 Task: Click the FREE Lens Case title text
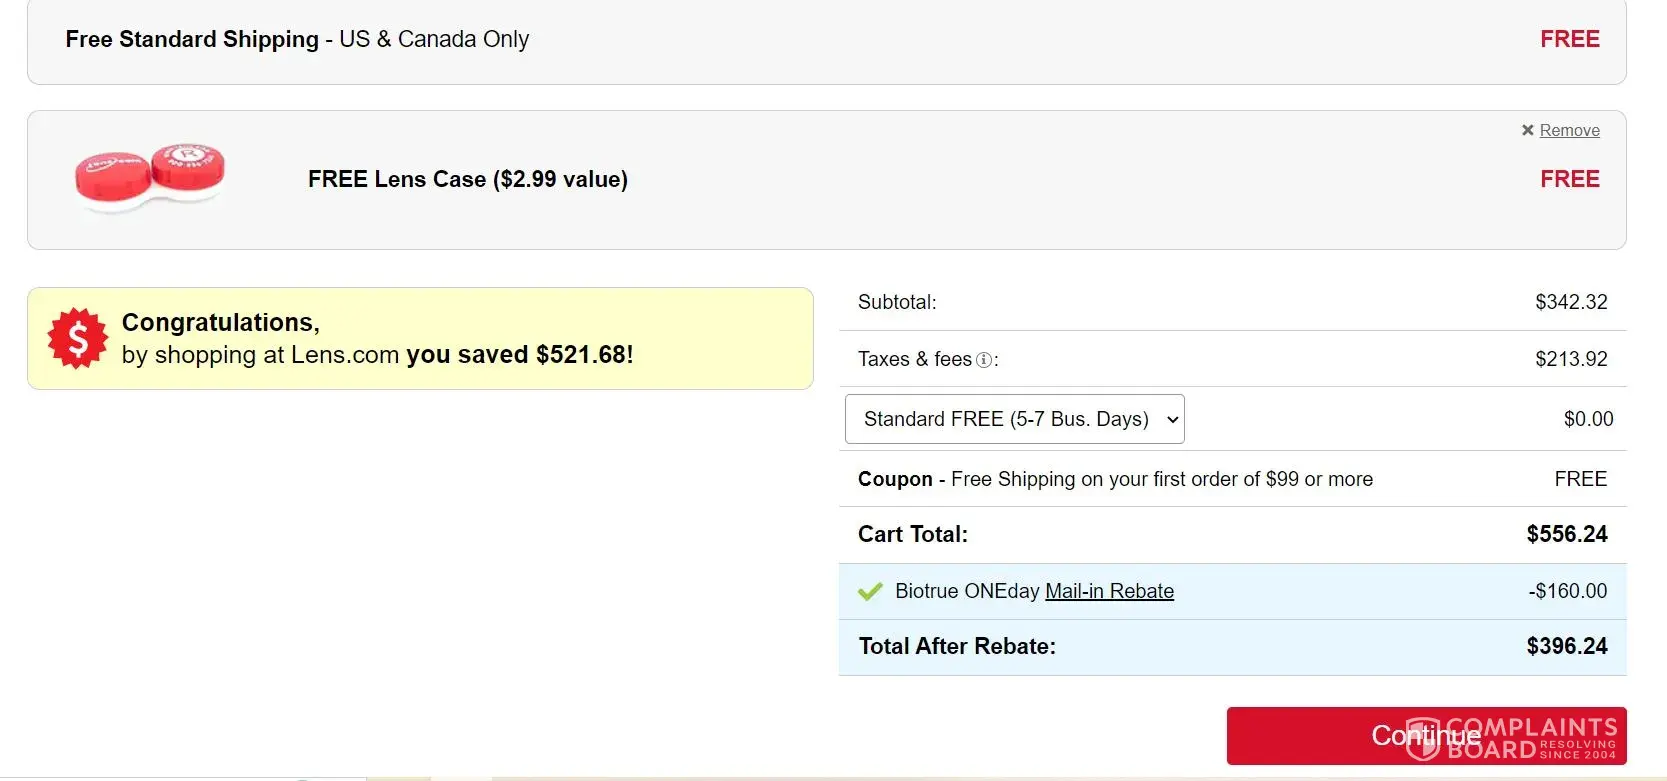tap(467, 179)
